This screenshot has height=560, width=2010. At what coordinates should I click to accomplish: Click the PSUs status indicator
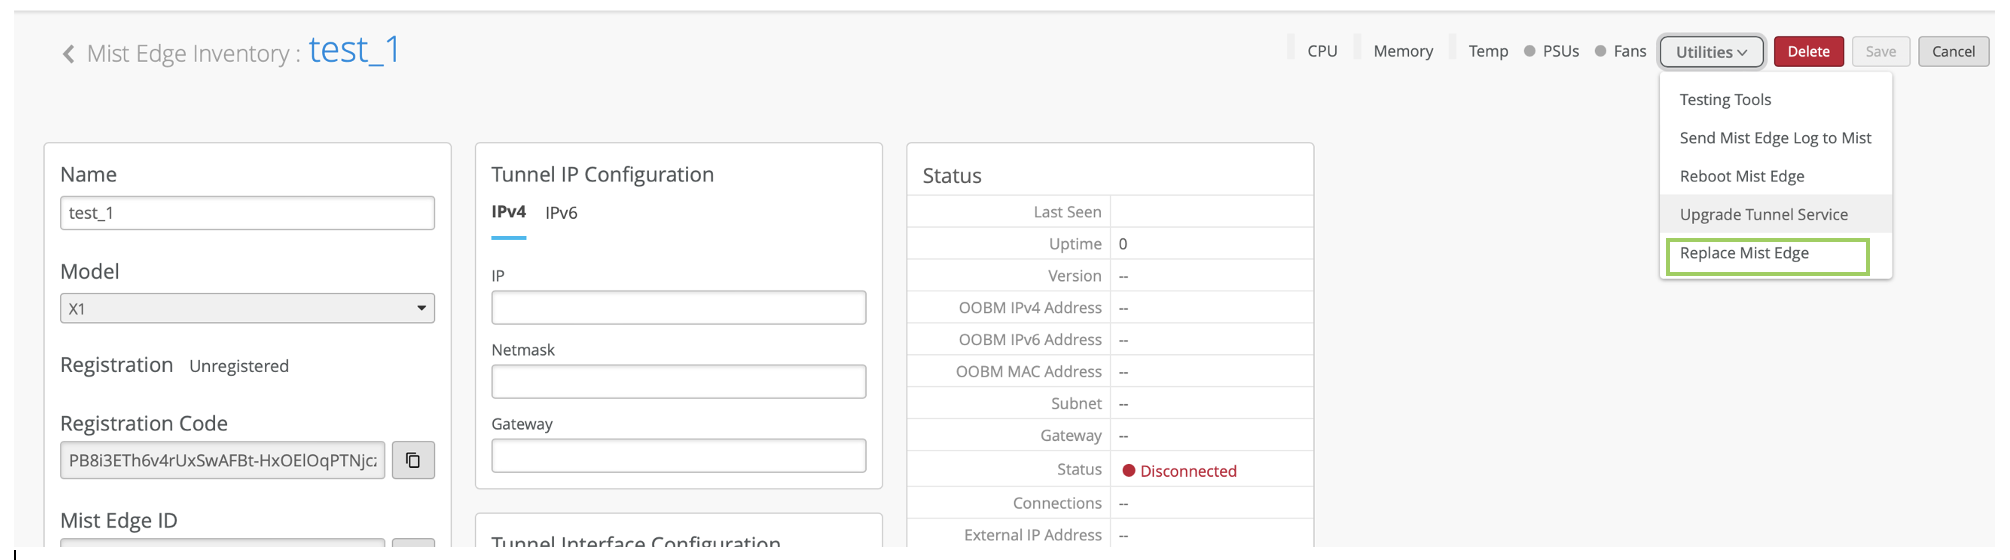1551,51
